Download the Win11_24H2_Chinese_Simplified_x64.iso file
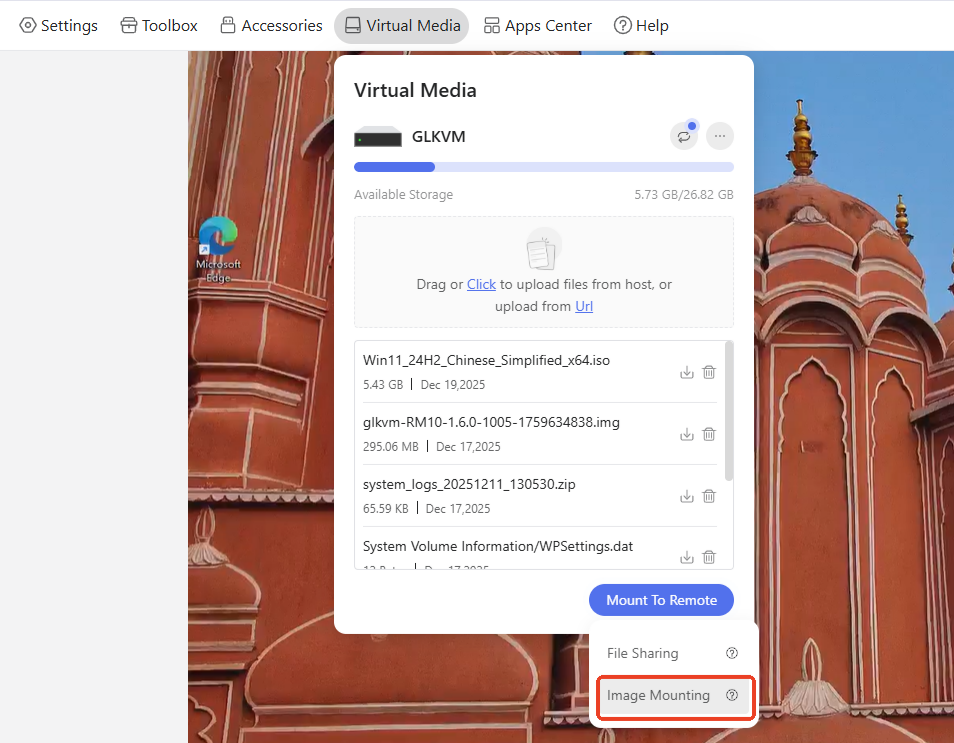The image size is (954, 743). 687,372
